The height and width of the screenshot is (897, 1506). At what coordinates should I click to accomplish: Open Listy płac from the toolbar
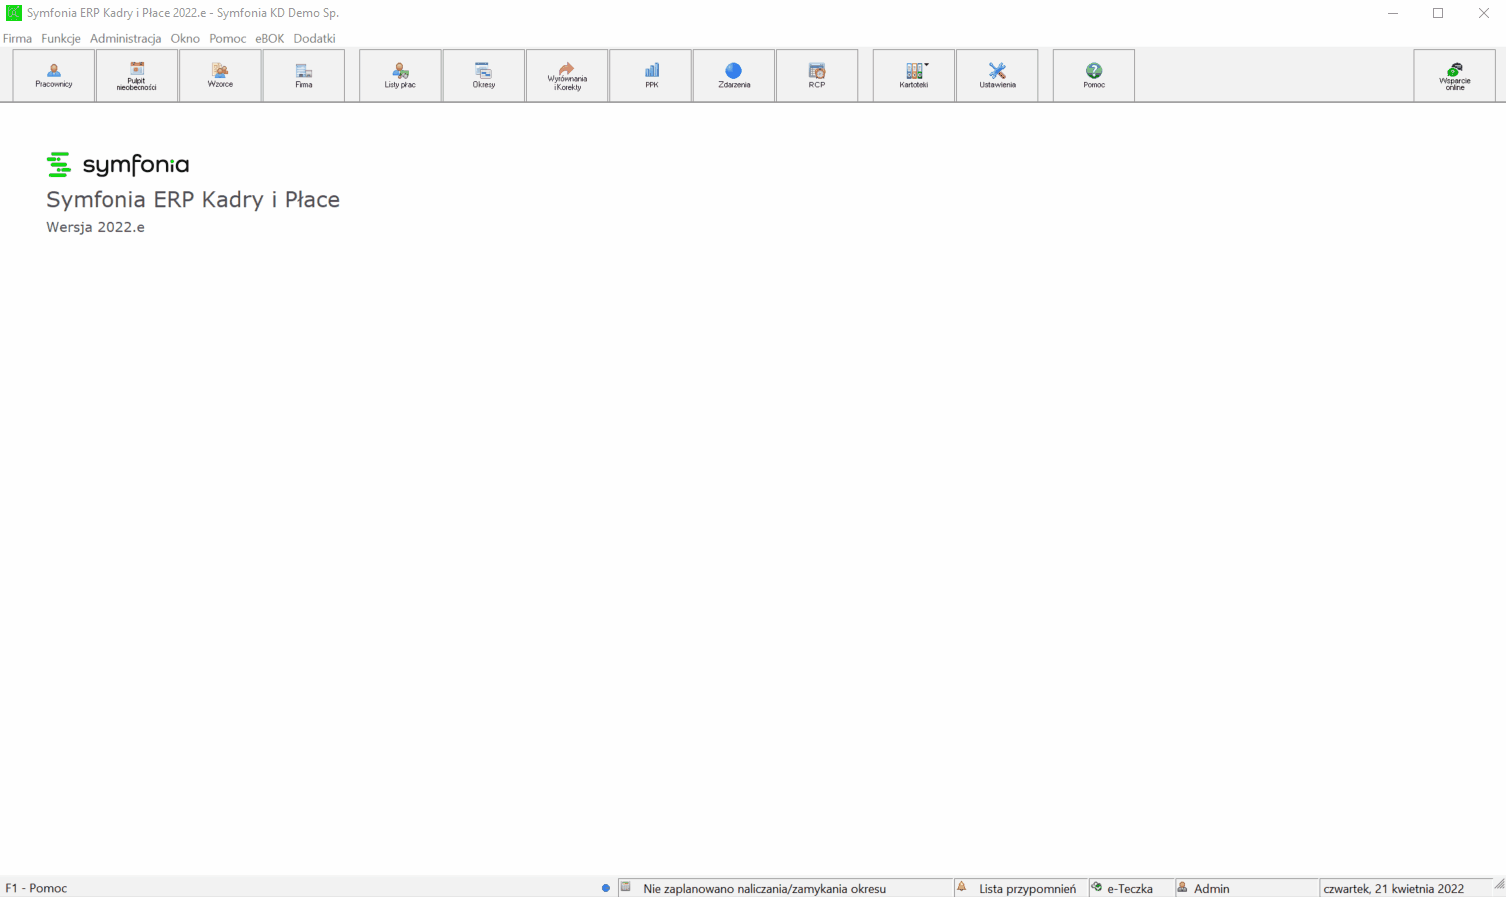point(400,75)
